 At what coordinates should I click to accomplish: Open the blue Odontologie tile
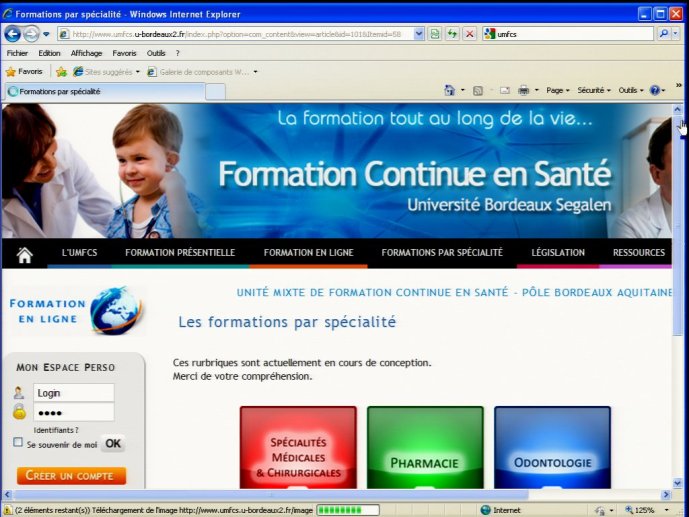click(x=552, y=448)
